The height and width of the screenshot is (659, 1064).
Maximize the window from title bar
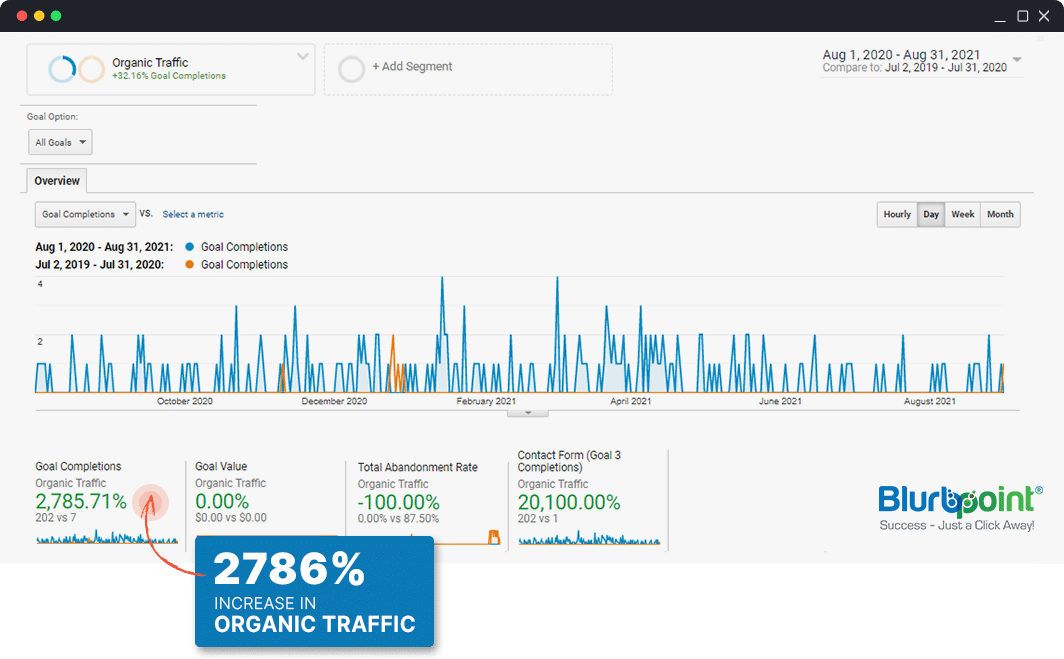[1022, 16]
